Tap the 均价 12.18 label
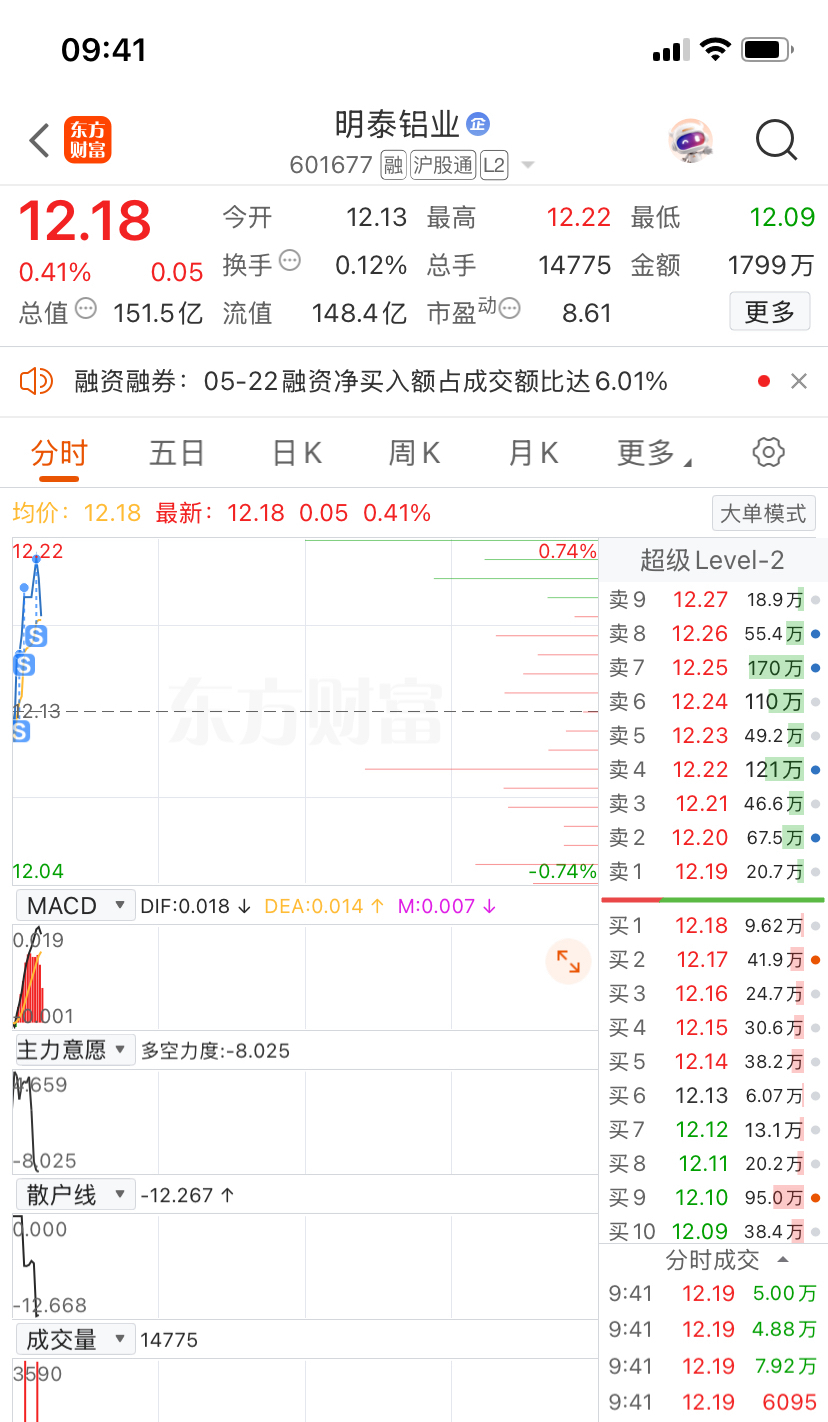Image resolution: width=828 pixels, height=1422 pixels. [x=77, y=513]
